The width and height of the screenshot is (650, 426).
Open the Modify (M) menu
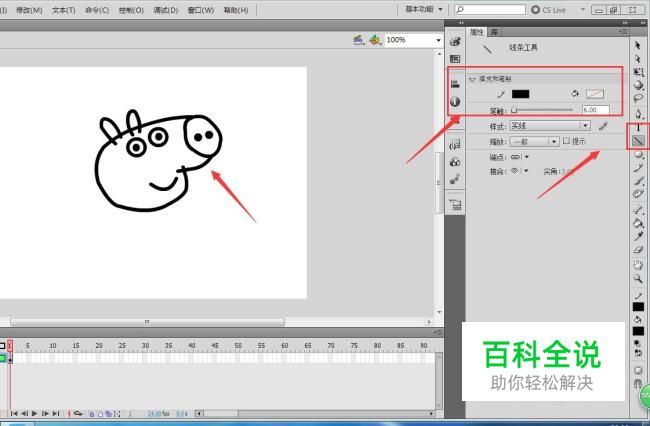(29, 10)
